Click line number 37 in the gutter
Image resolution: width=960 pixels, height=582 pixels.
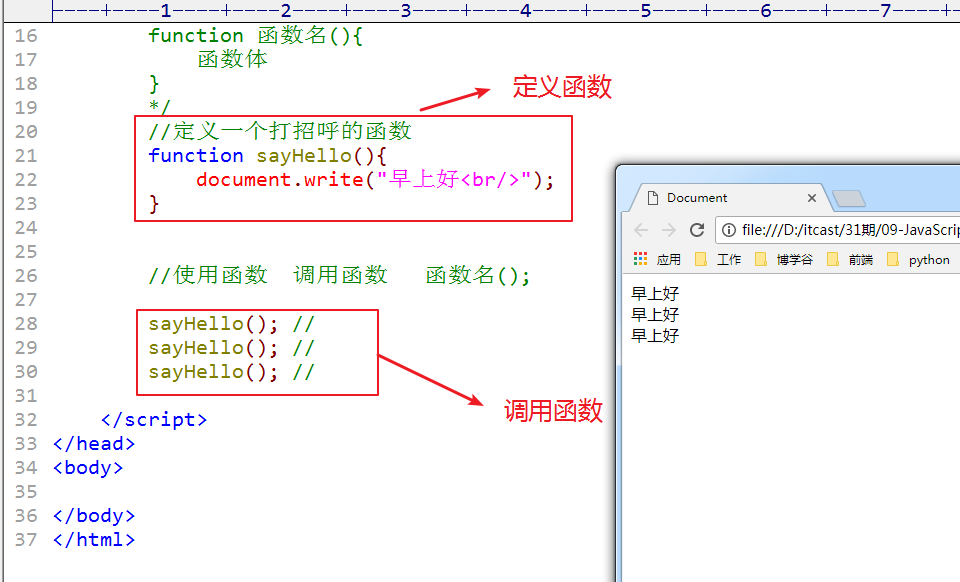click(26, 540)
